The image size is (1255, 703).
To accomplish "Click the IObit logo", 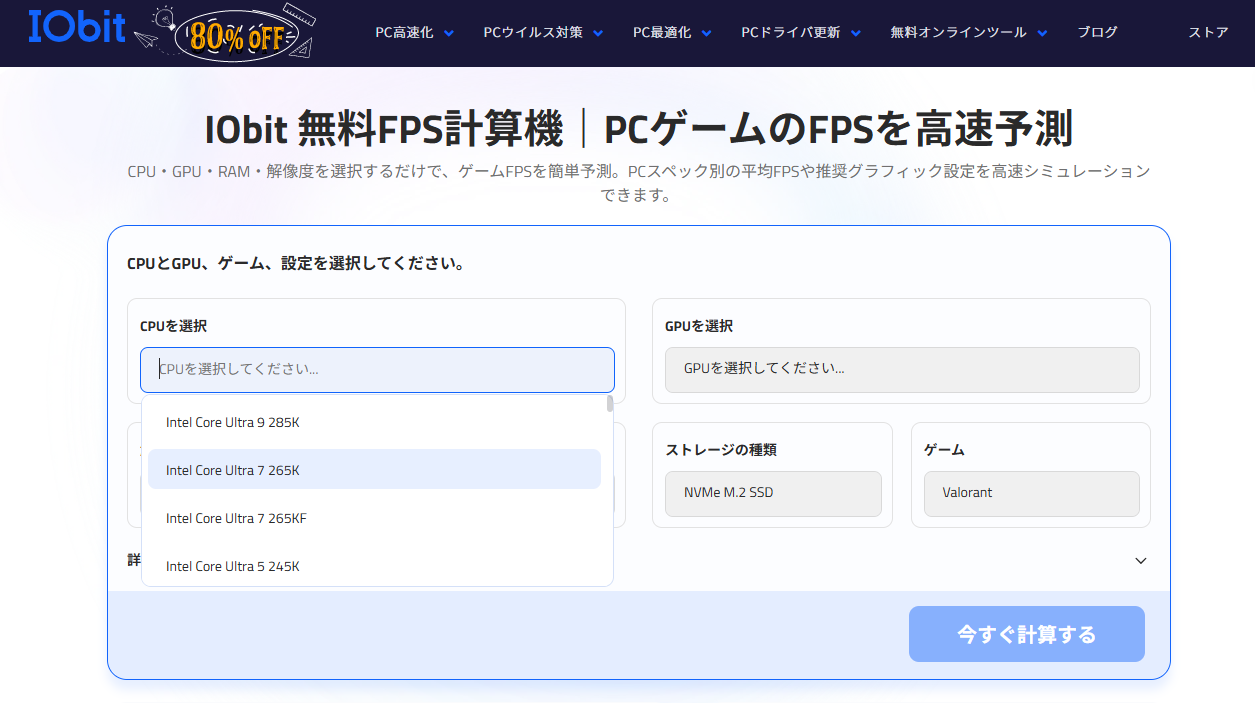I will pos(77,27).
